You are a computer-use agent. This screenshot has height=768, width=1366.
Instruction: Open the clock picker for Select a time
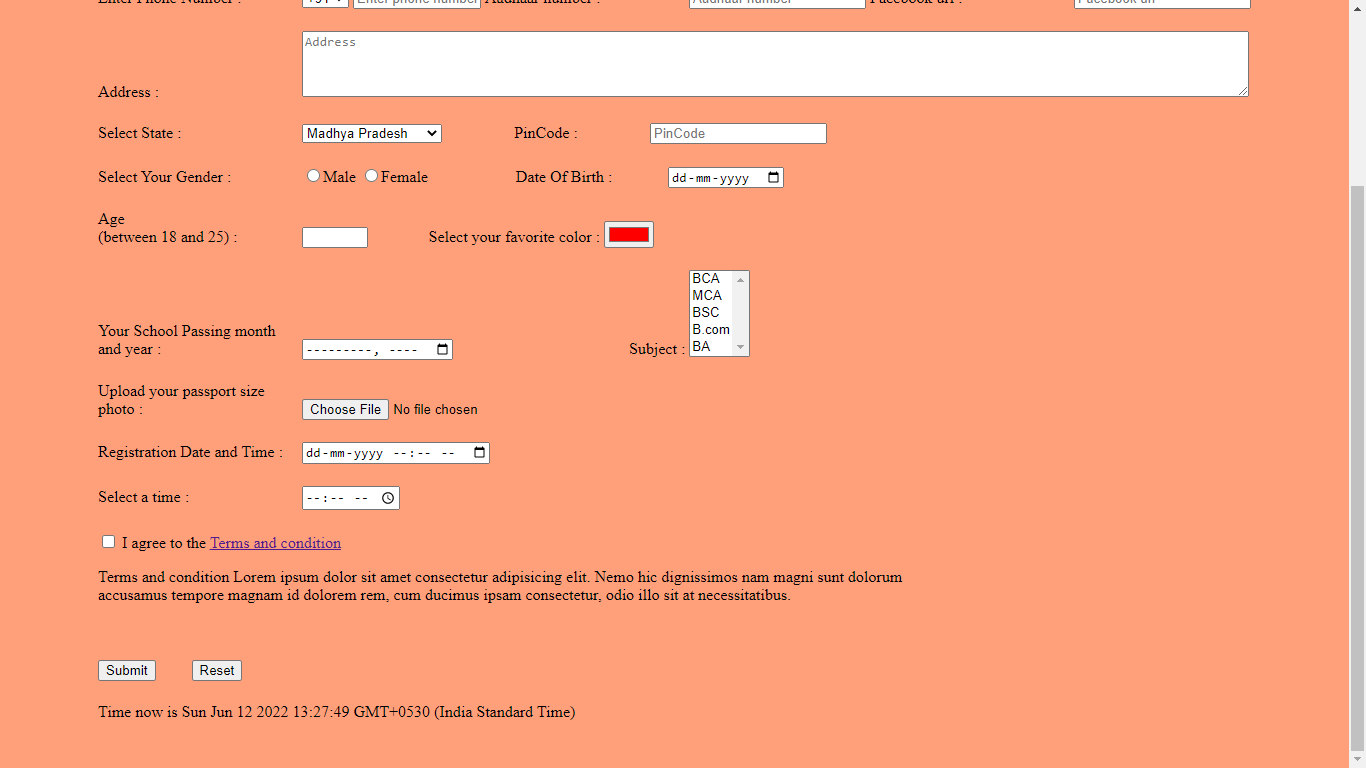tap(387, 497)
